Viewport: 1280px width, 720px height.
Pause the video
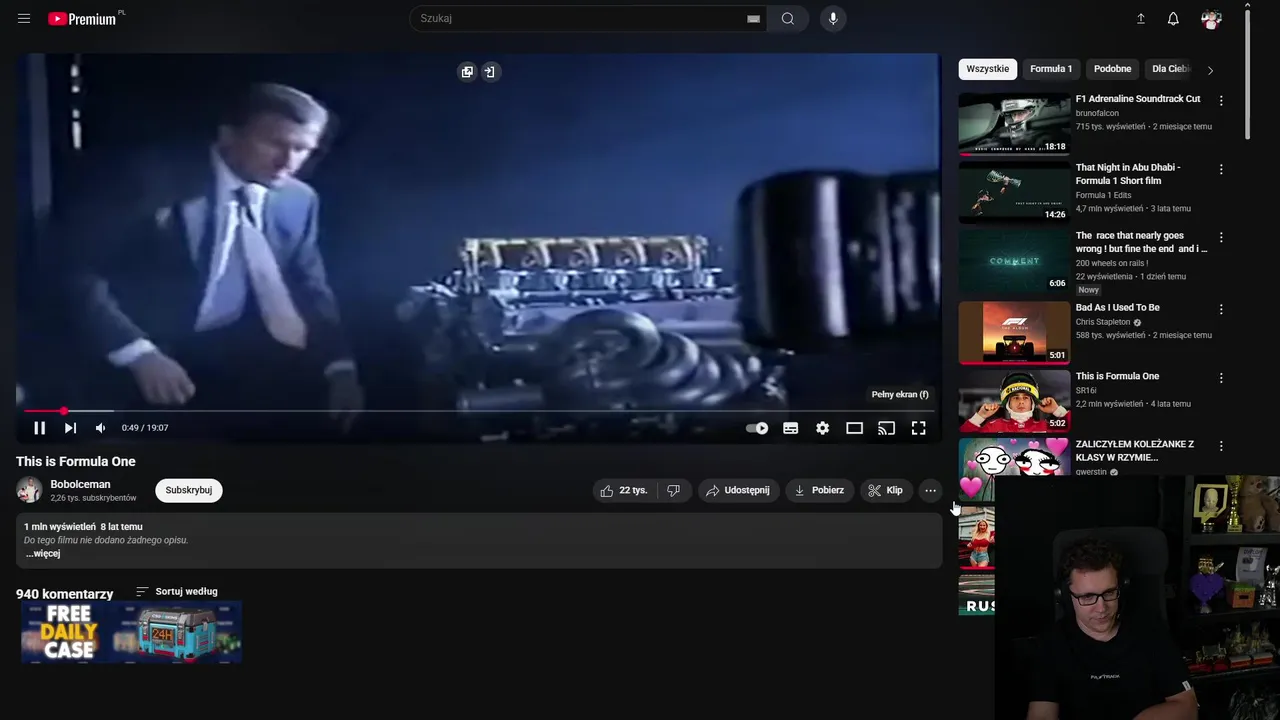(39, 428)
